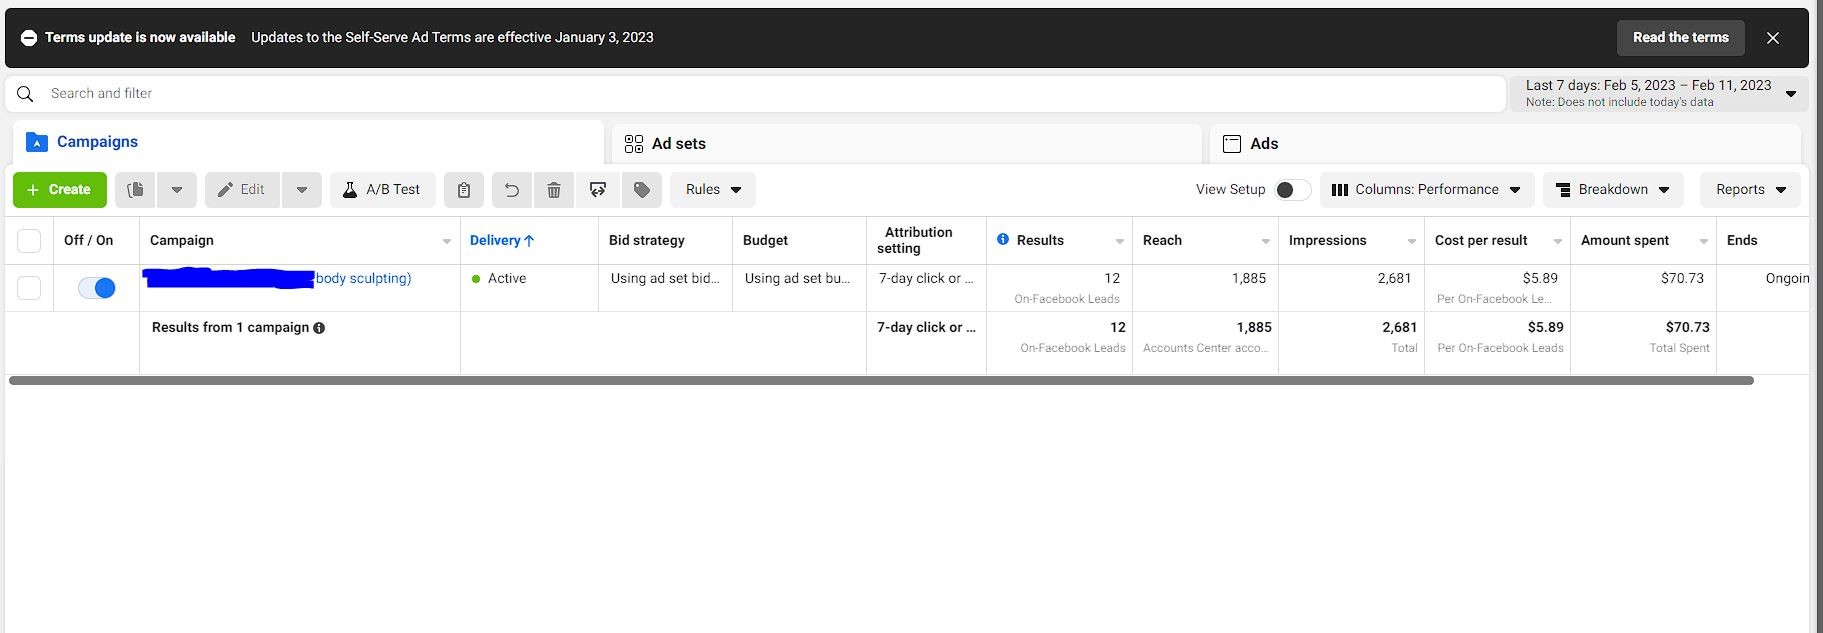The width and height of the screenshot is (1823, 633).
Task: Click the Undo arrow icon
Action: 511,190
